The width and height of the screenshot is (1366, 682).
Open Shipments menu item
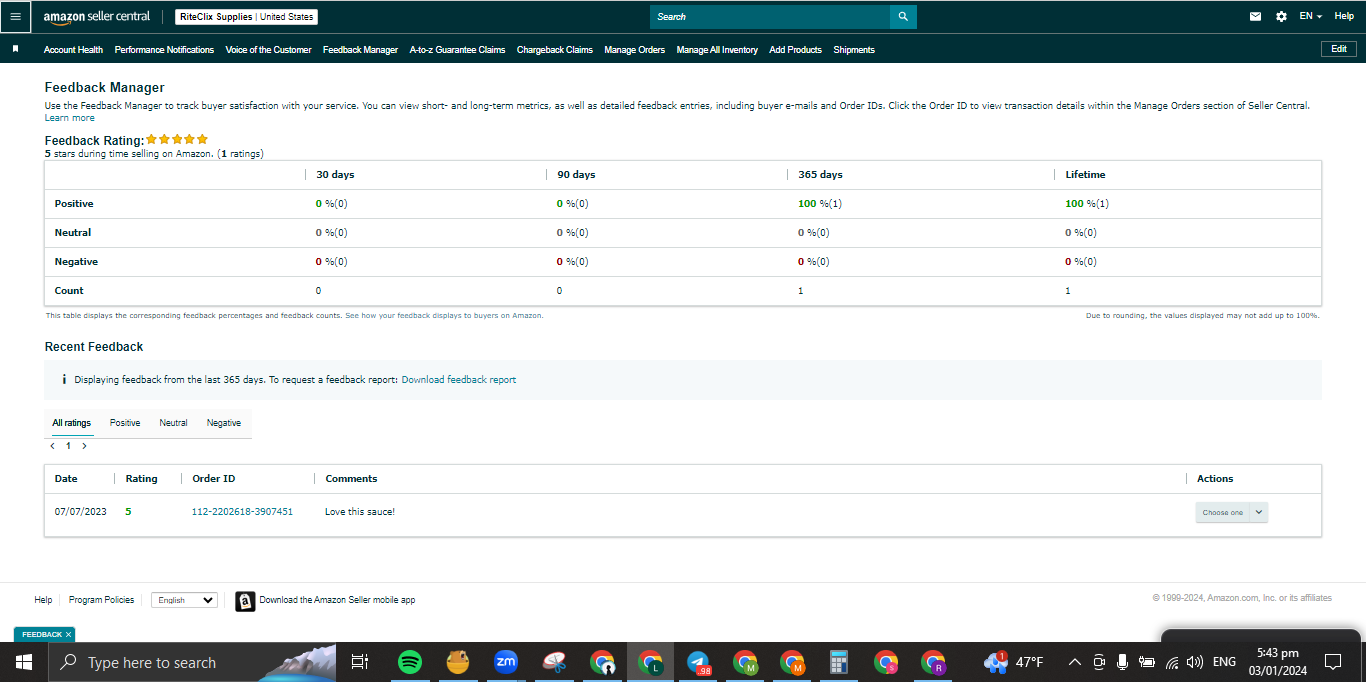[x=854, y=50]
